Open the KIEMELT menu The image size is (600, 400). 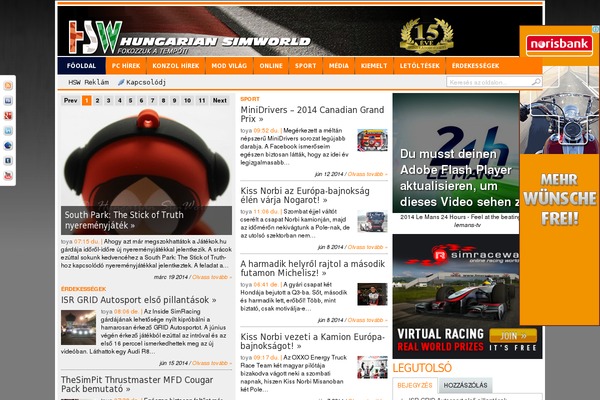point(374,66)
